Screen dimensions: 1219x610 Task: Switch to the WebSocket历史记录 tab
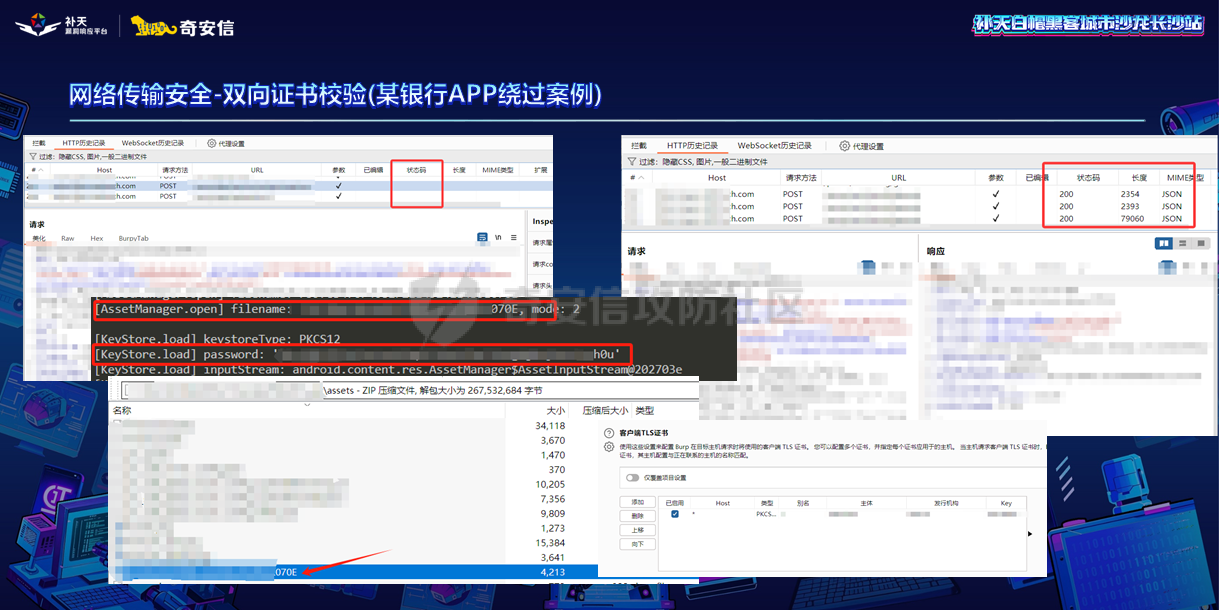[x=153, y=144]
